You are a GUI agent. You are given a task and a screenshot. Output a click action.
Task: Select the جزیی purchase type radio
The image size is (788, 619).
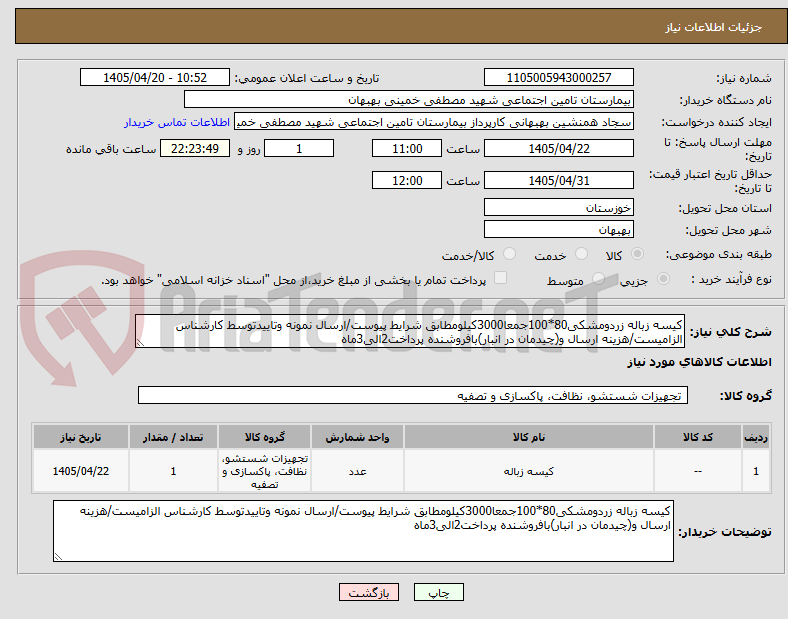tap(663, 279)
